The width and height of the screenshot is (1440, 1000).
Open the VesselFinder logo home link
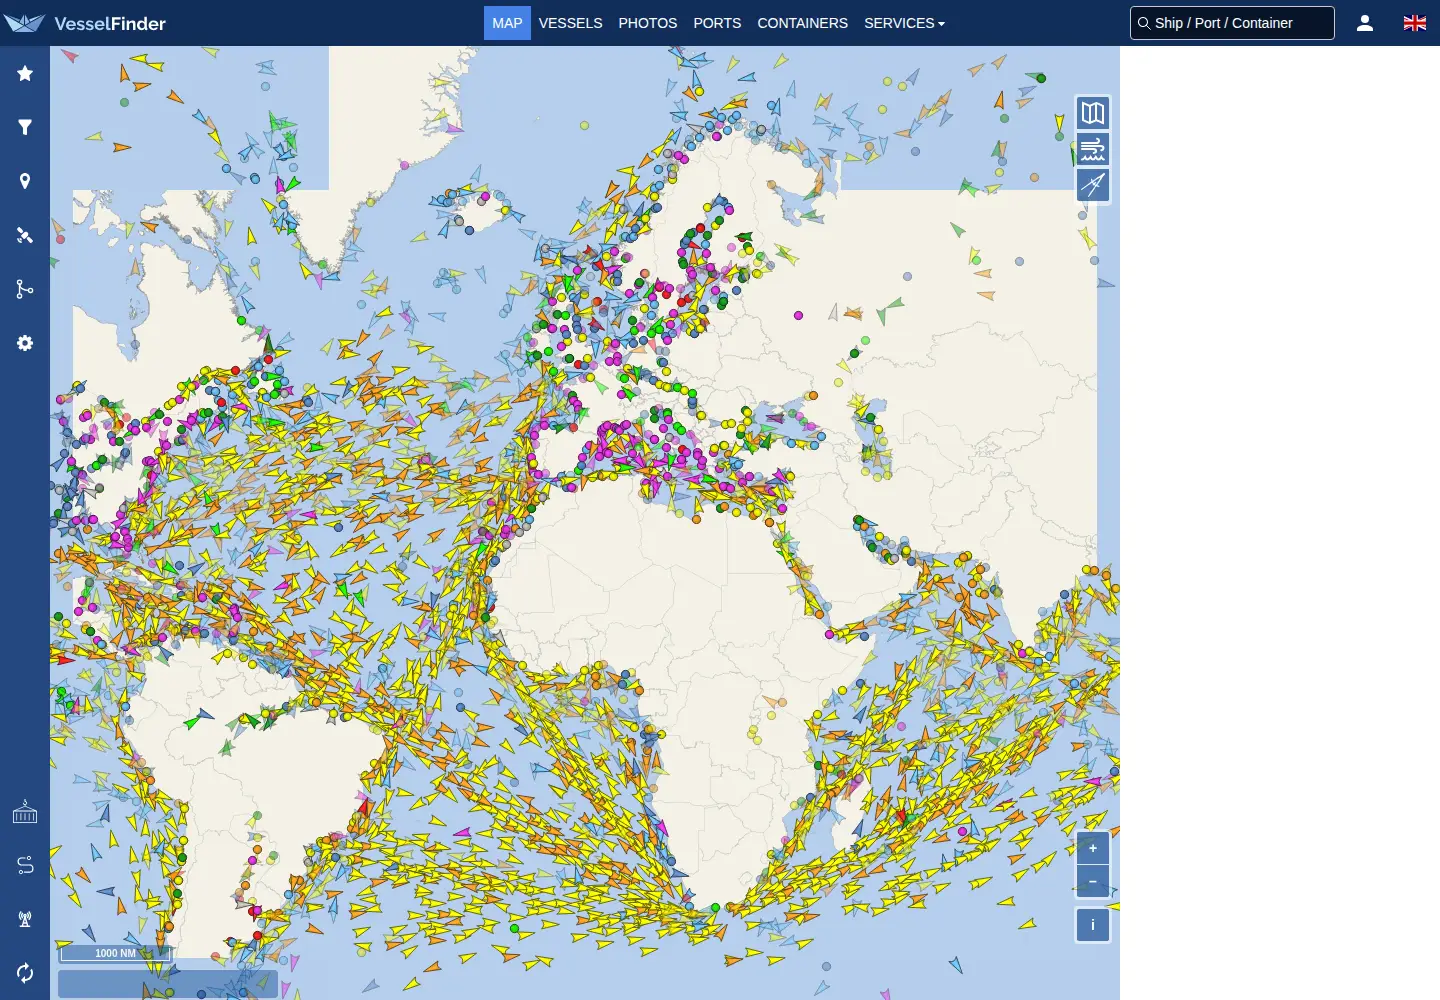(85, 23)
